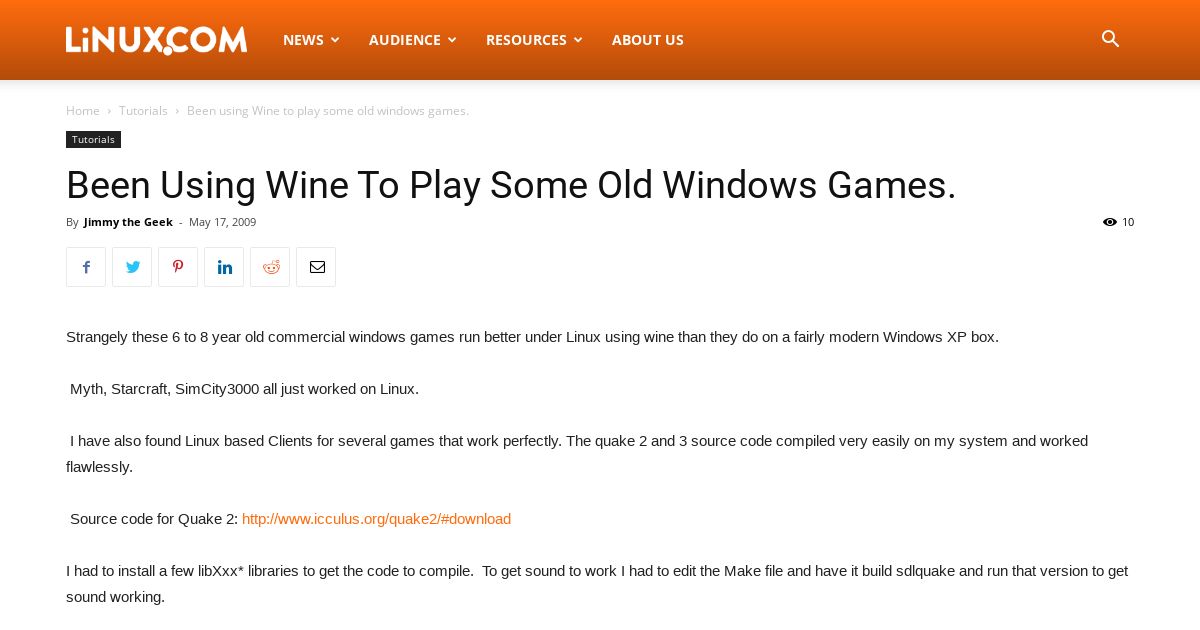Click the Linux.com logo
This screenshot has height=630, width=1200.
pos(156,40)
